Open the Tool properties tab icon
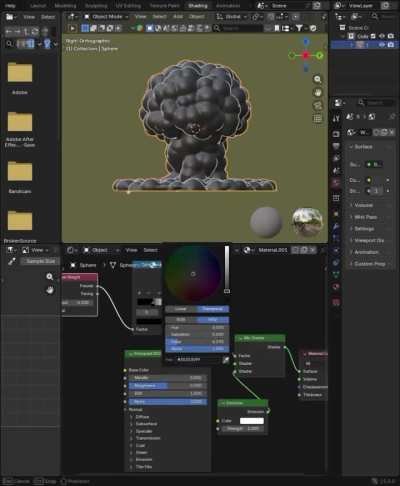The image size is (400, 486). tap(336, 118)
